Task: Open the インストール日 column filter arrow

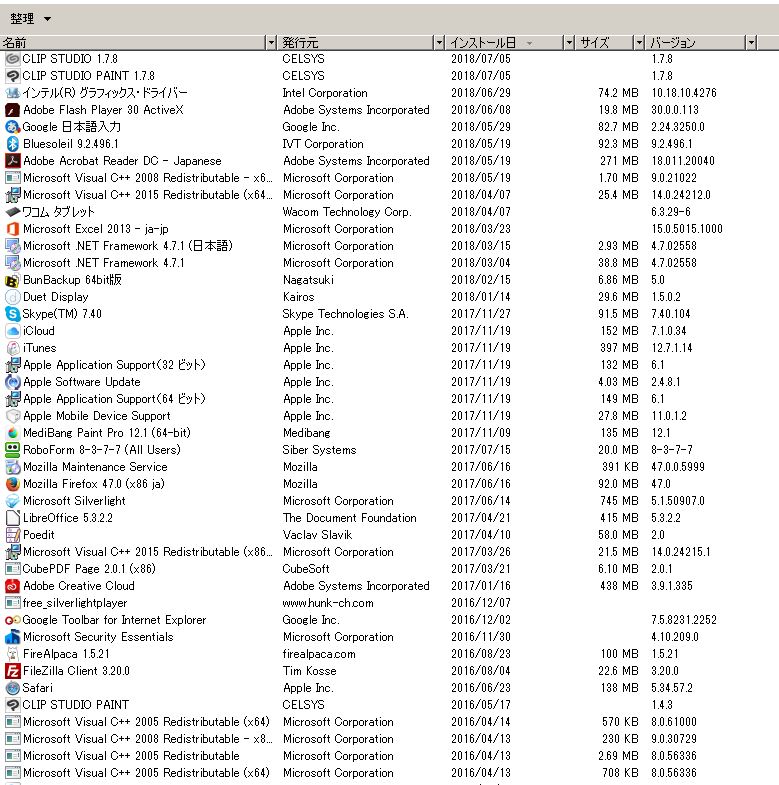Action: tap(569, 43)
